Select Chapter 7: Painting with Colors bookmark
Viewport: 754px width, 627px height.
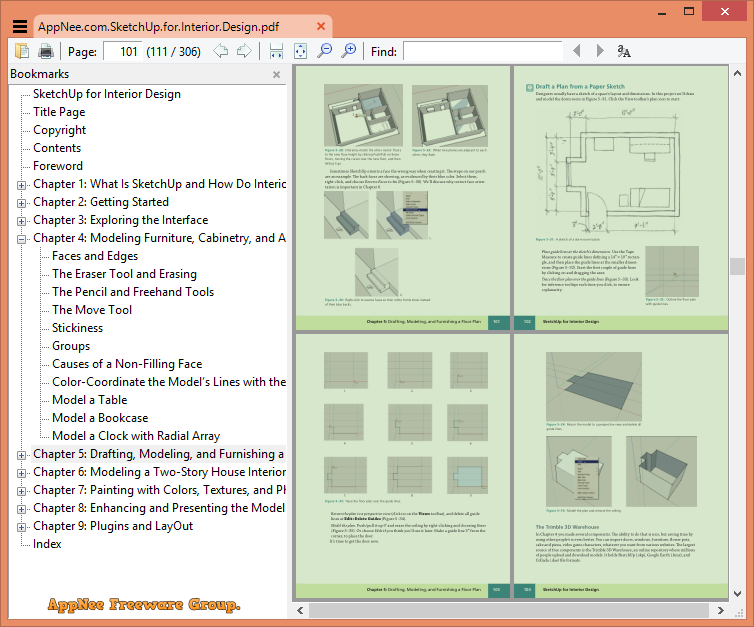click(x=159, y=490)
